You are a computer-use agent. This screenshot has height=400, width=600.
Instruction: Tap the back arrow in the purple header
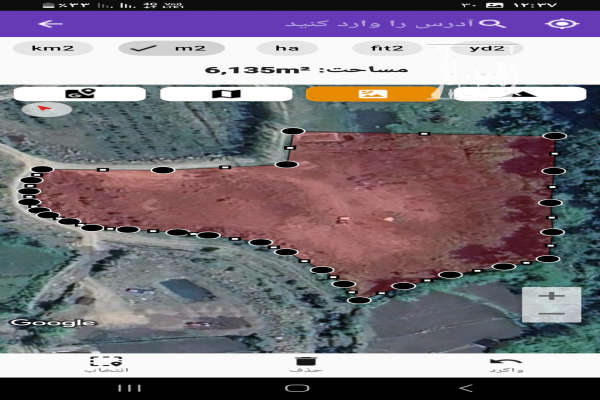48,23
